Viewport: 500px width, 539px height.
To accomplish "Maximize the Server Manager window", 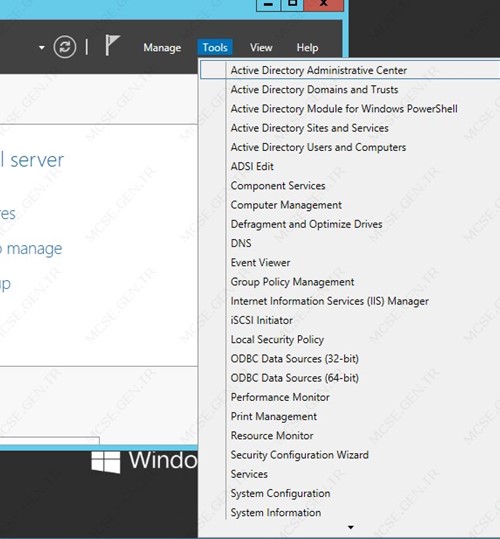I will tap(292, 4).
